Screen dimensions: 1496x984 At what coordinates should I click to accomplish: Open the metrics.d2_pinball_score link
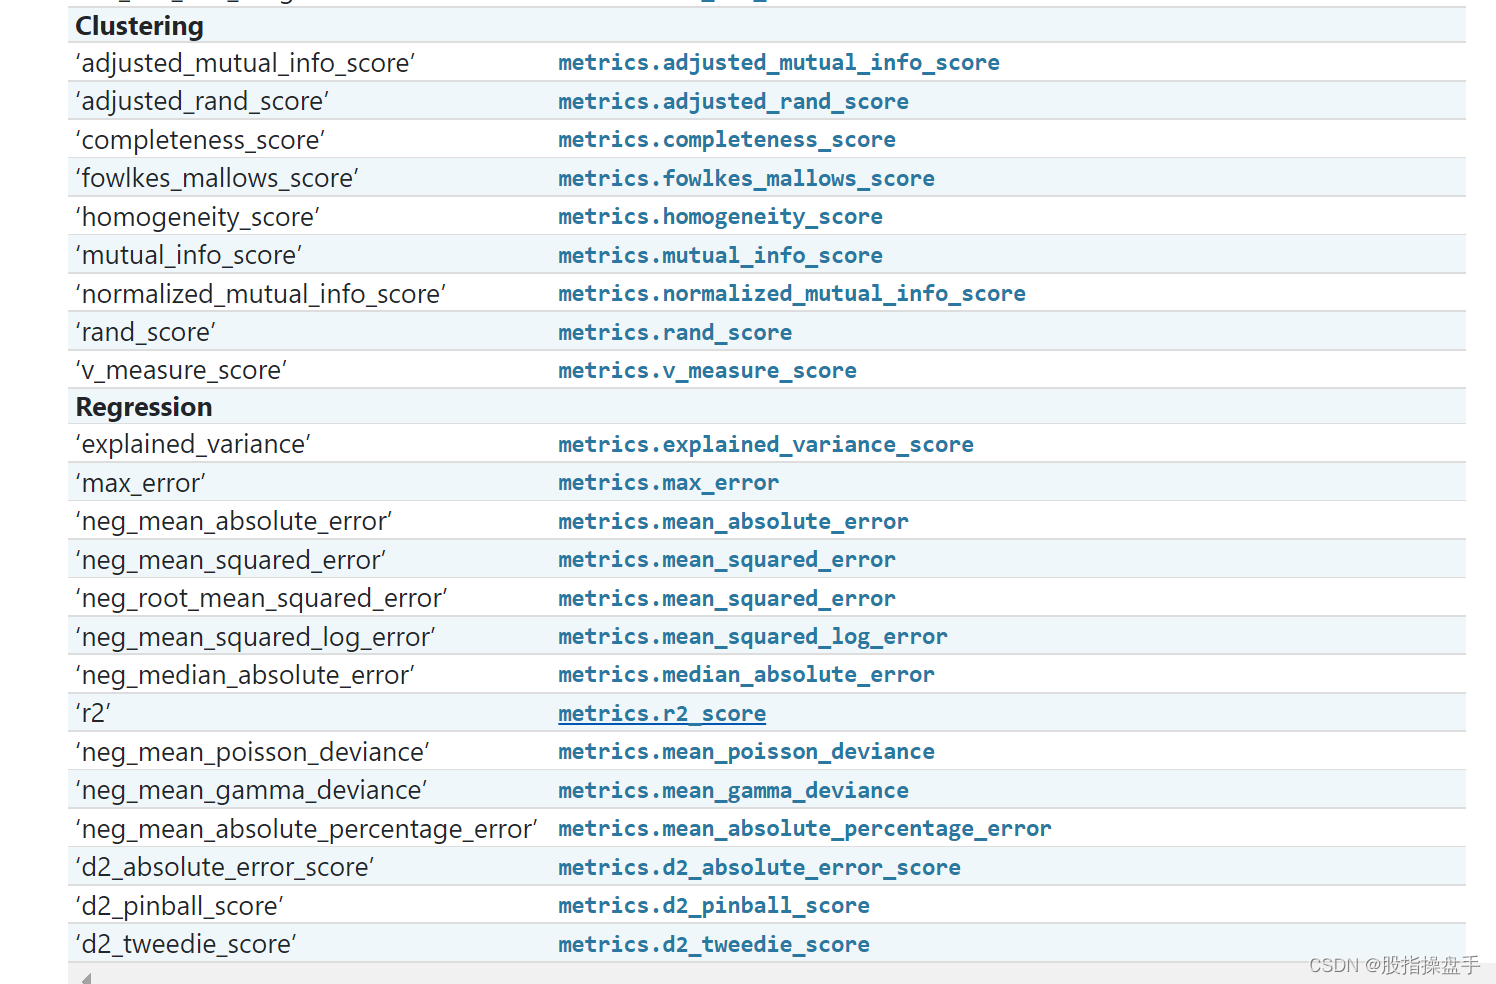coord(713,905)
